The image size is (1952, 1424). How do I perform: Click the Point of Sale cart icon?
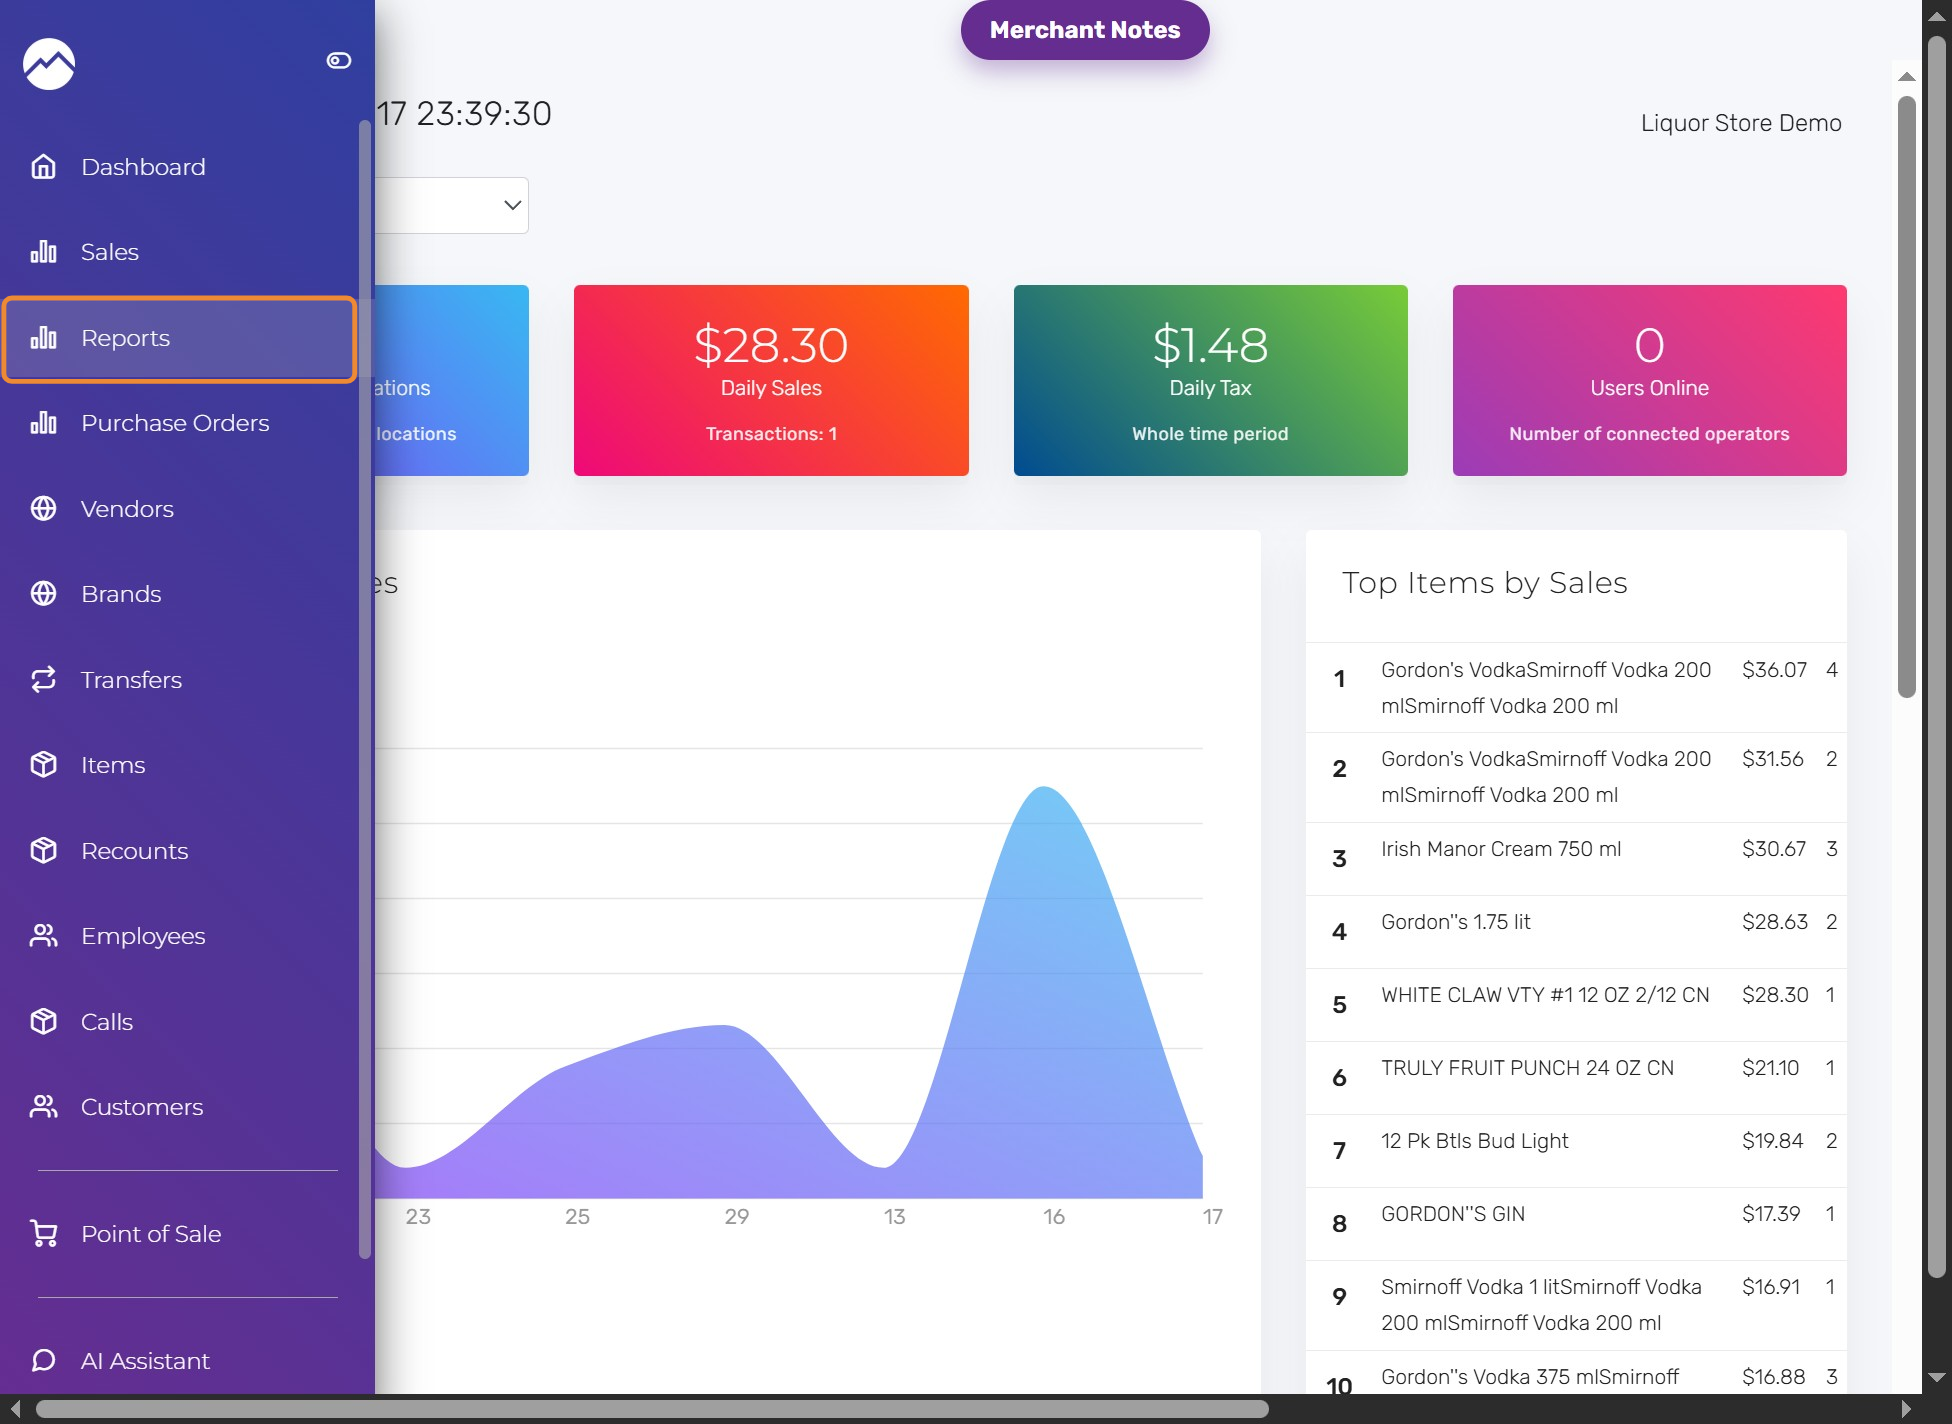(44, 1234)
